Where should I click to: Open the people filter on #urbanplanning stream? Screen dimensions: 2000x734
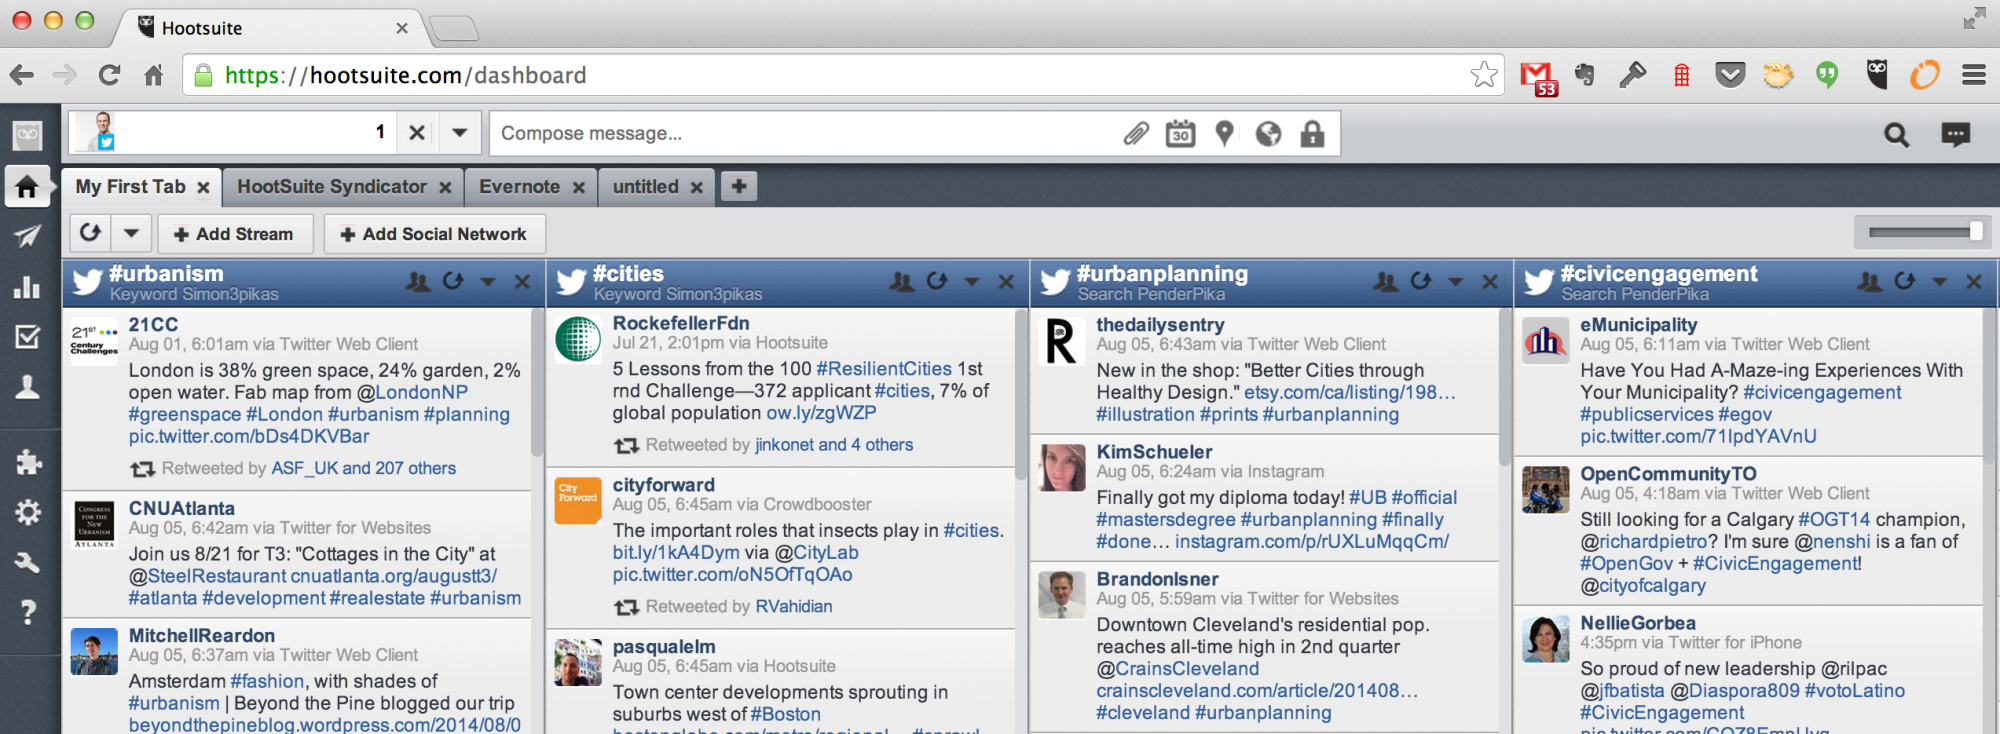pyautogui.click(x=1386, y=282)
